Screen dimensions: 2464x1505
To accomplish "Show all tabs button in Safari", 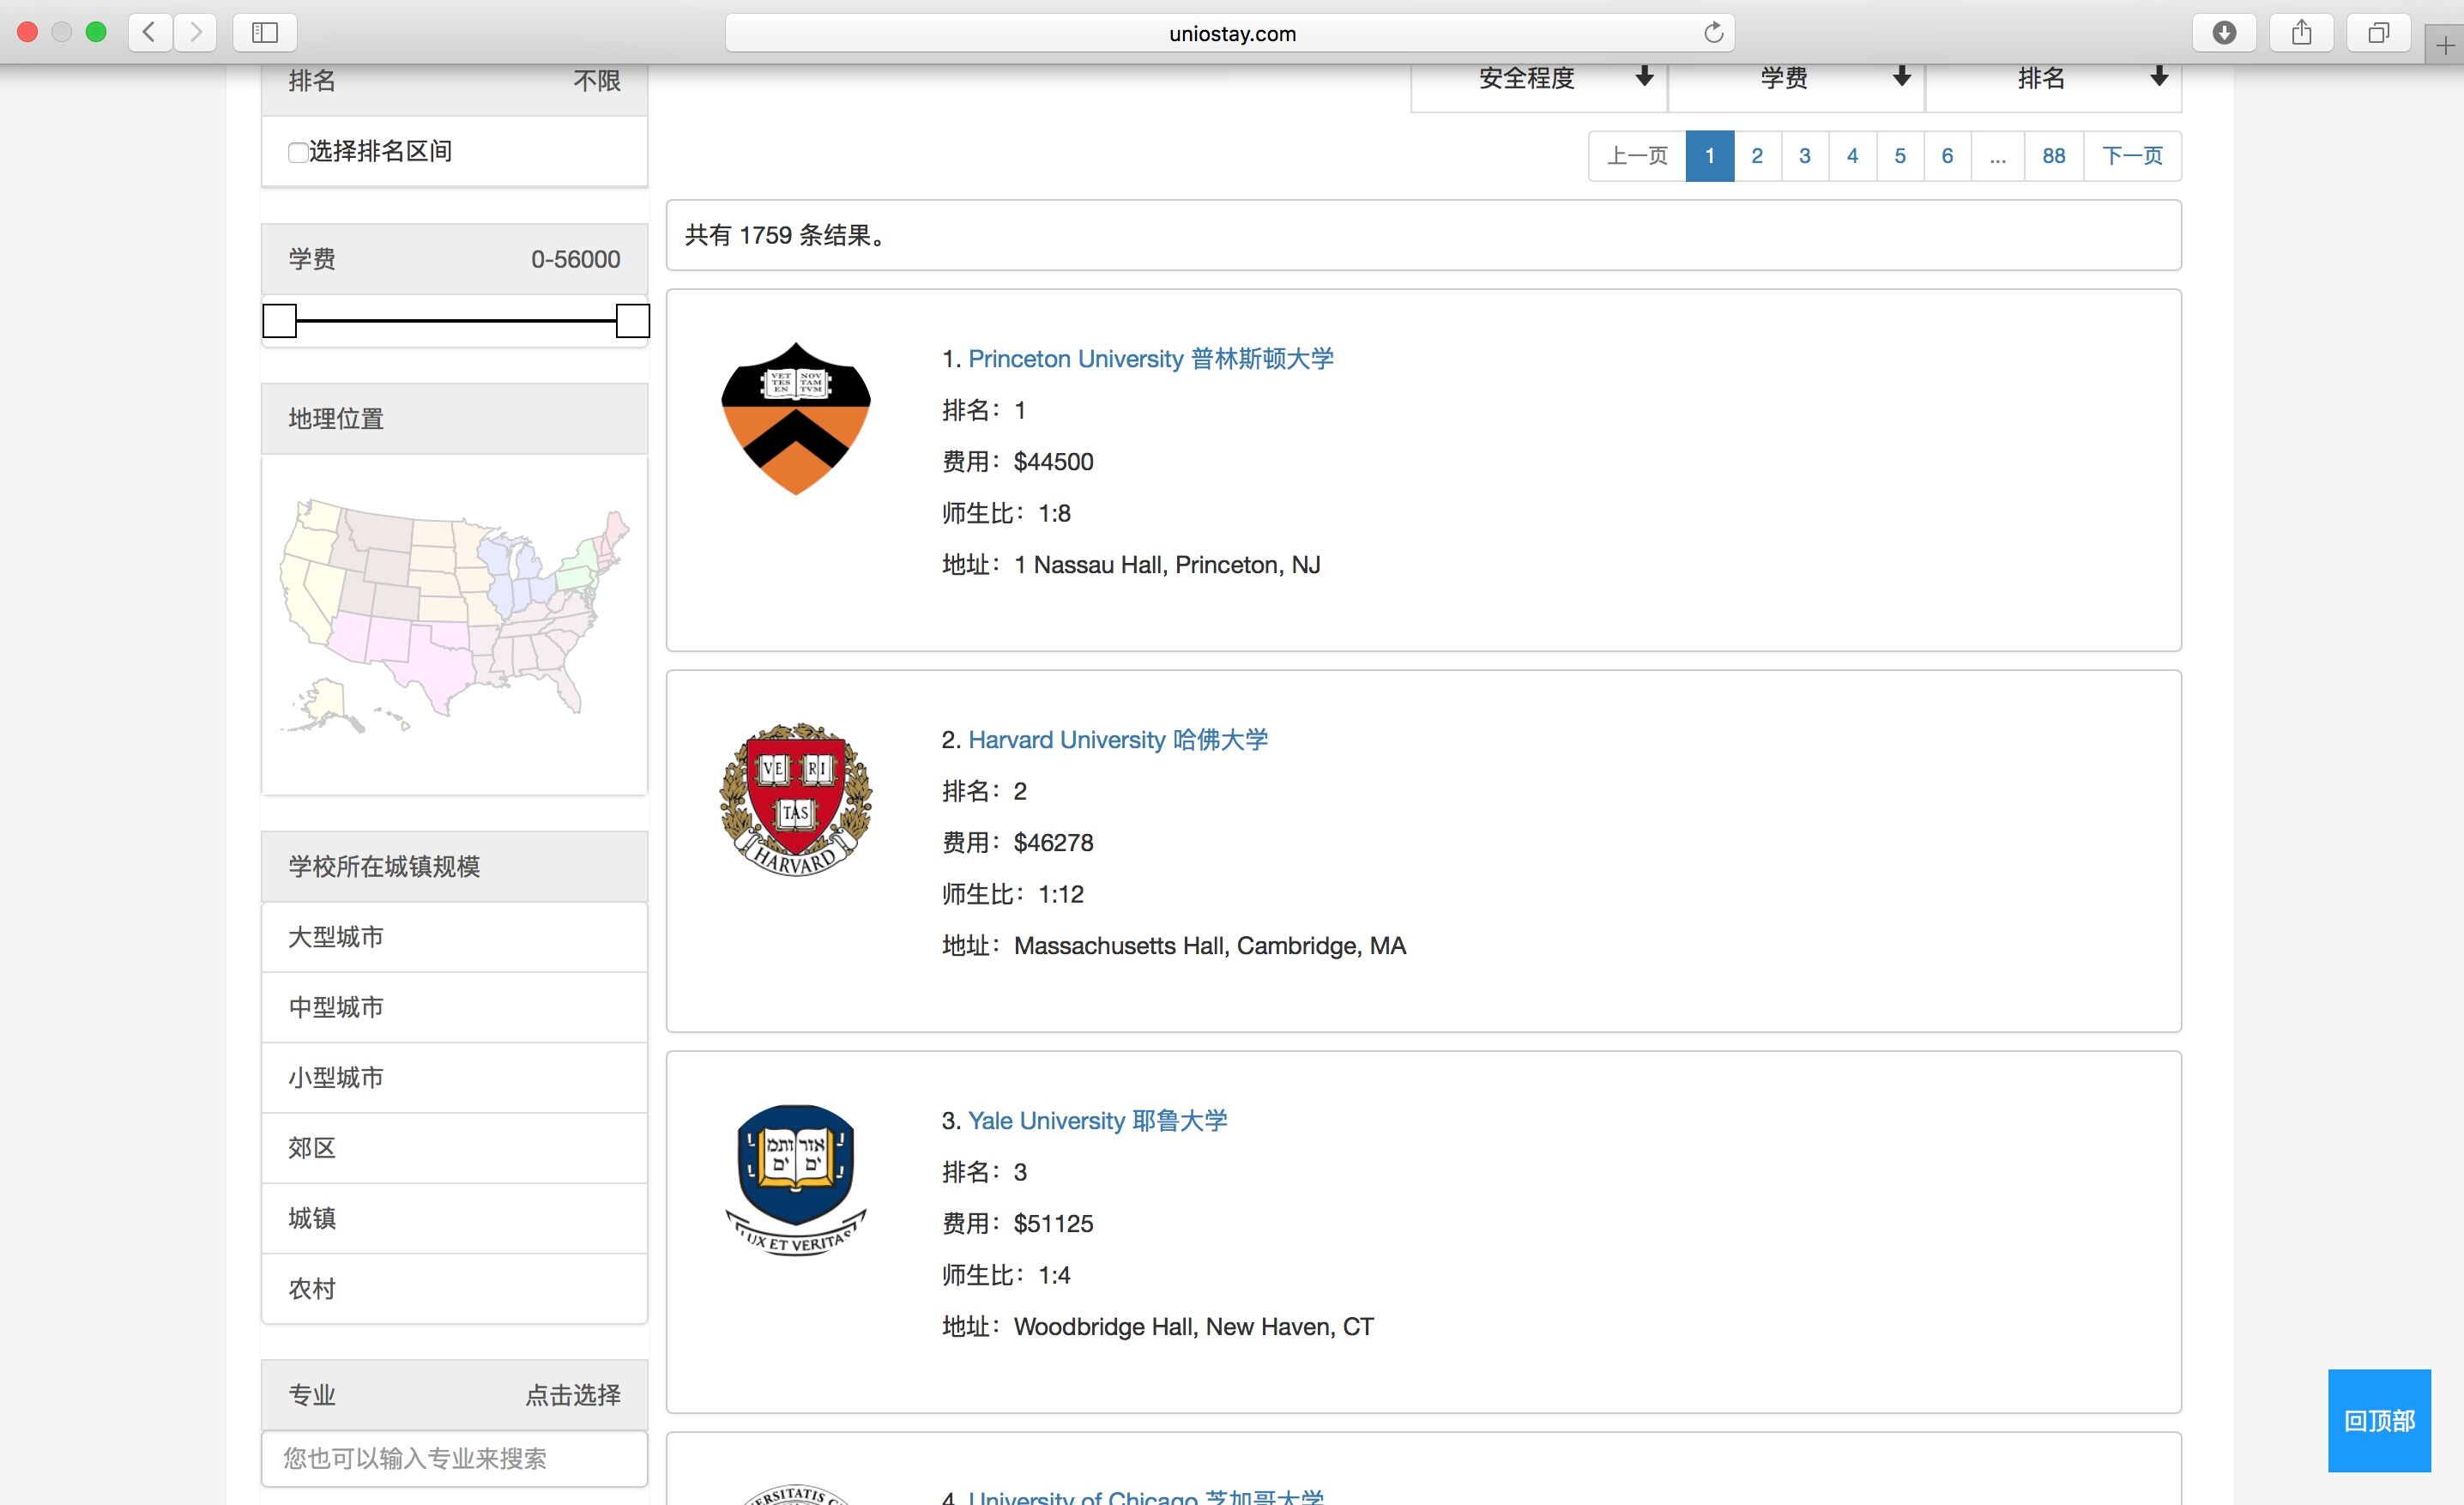I will pyautogui.click(x=2379, y=33).
